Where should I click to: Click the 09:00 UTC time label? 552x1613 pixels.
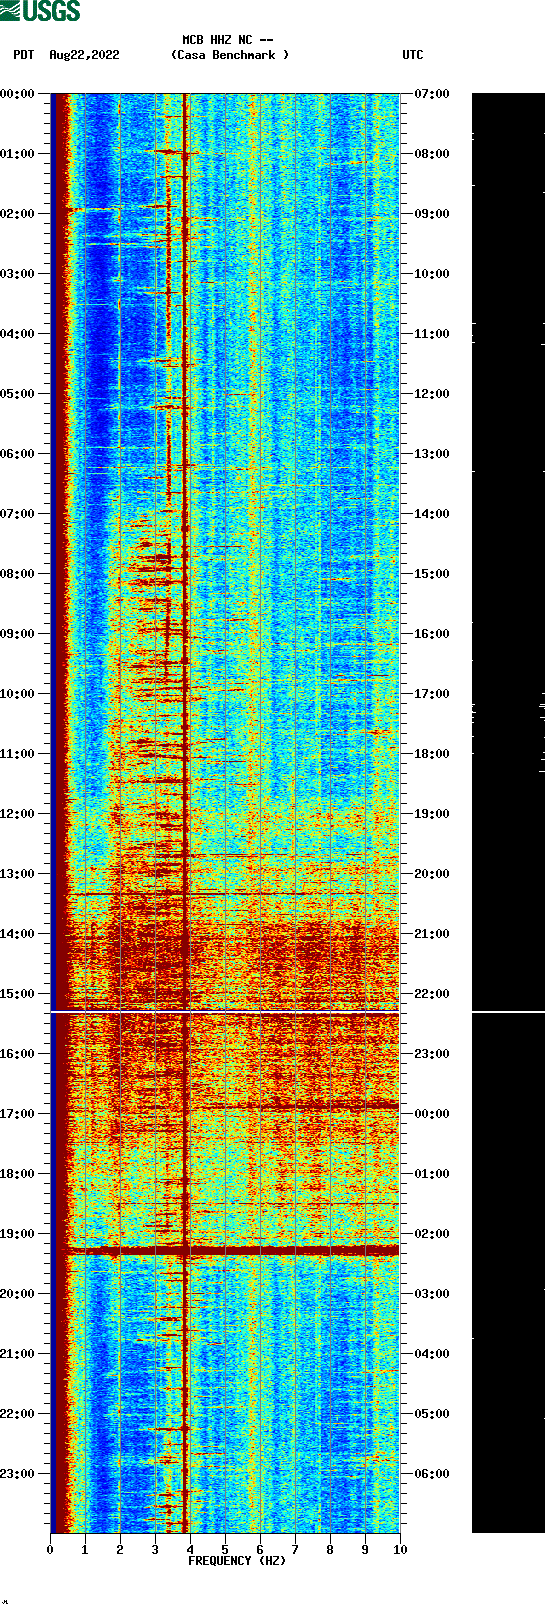[x=432, y=214]
